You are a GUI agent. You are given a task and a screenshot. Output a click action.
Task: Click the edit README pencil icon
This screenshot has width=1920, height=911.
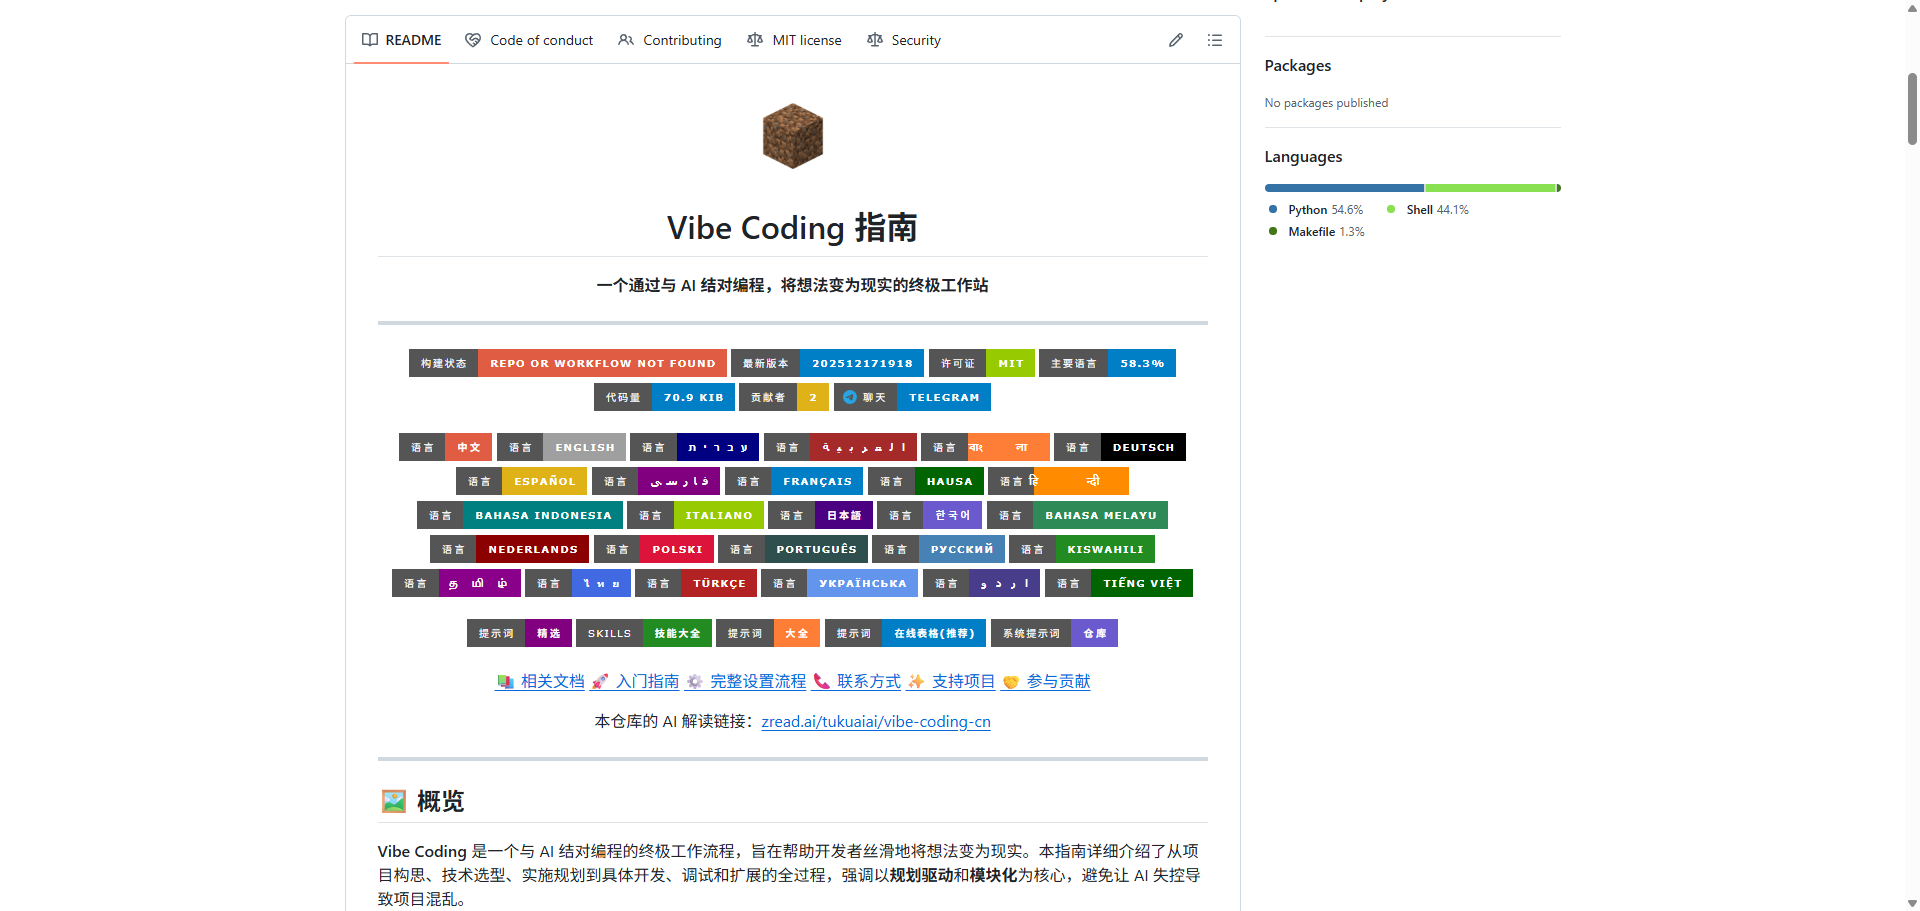[1176, 40]
